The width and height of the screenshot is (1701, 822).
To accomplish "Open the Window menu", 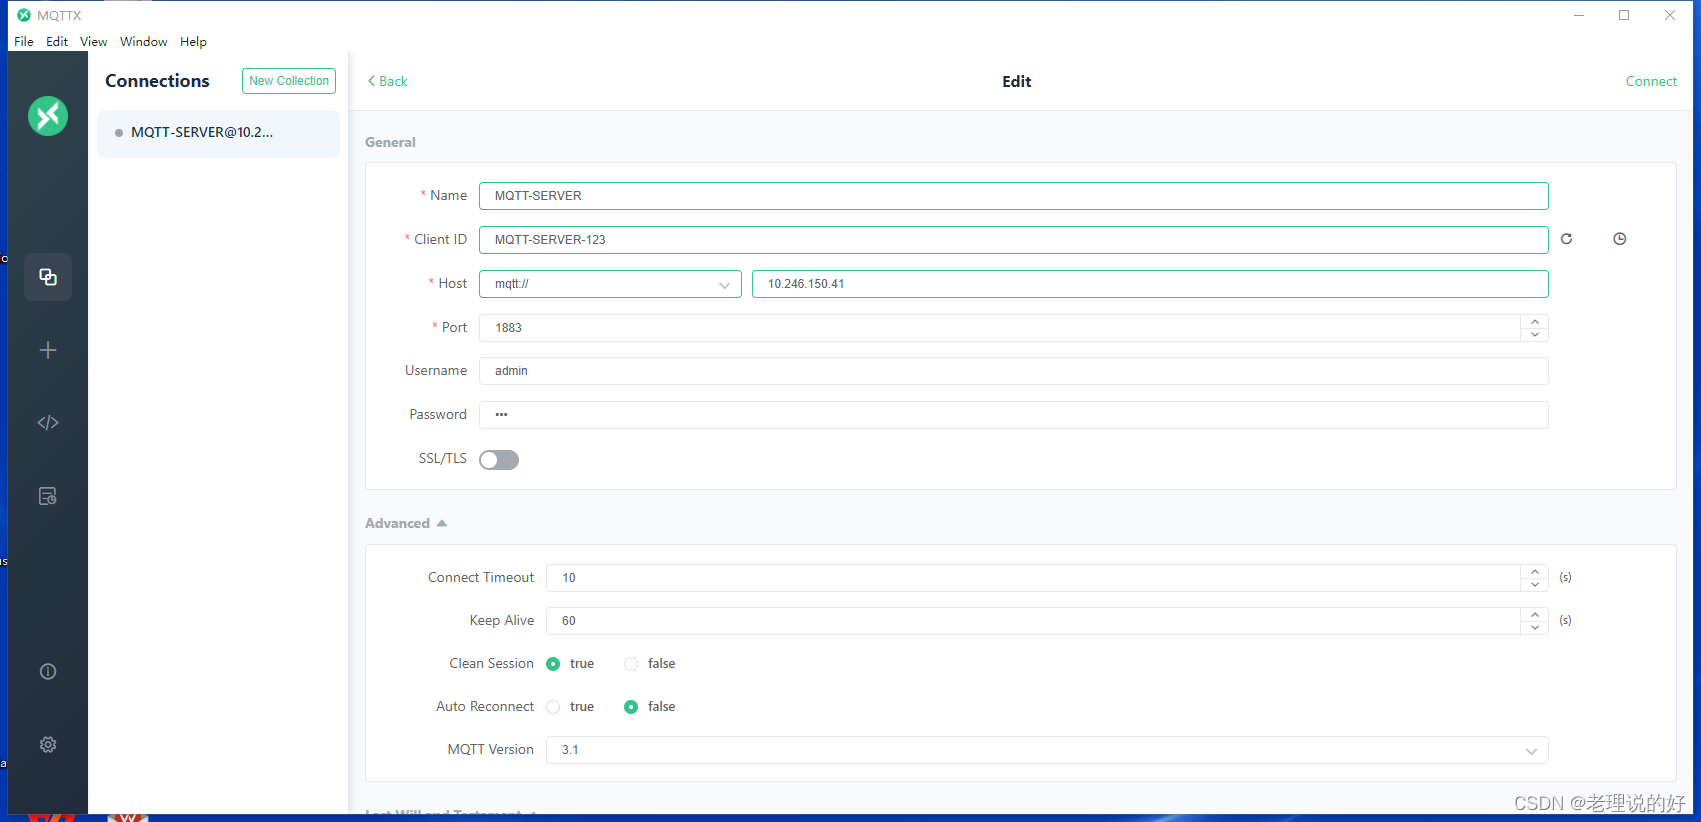I will click(x=144, y=42).
